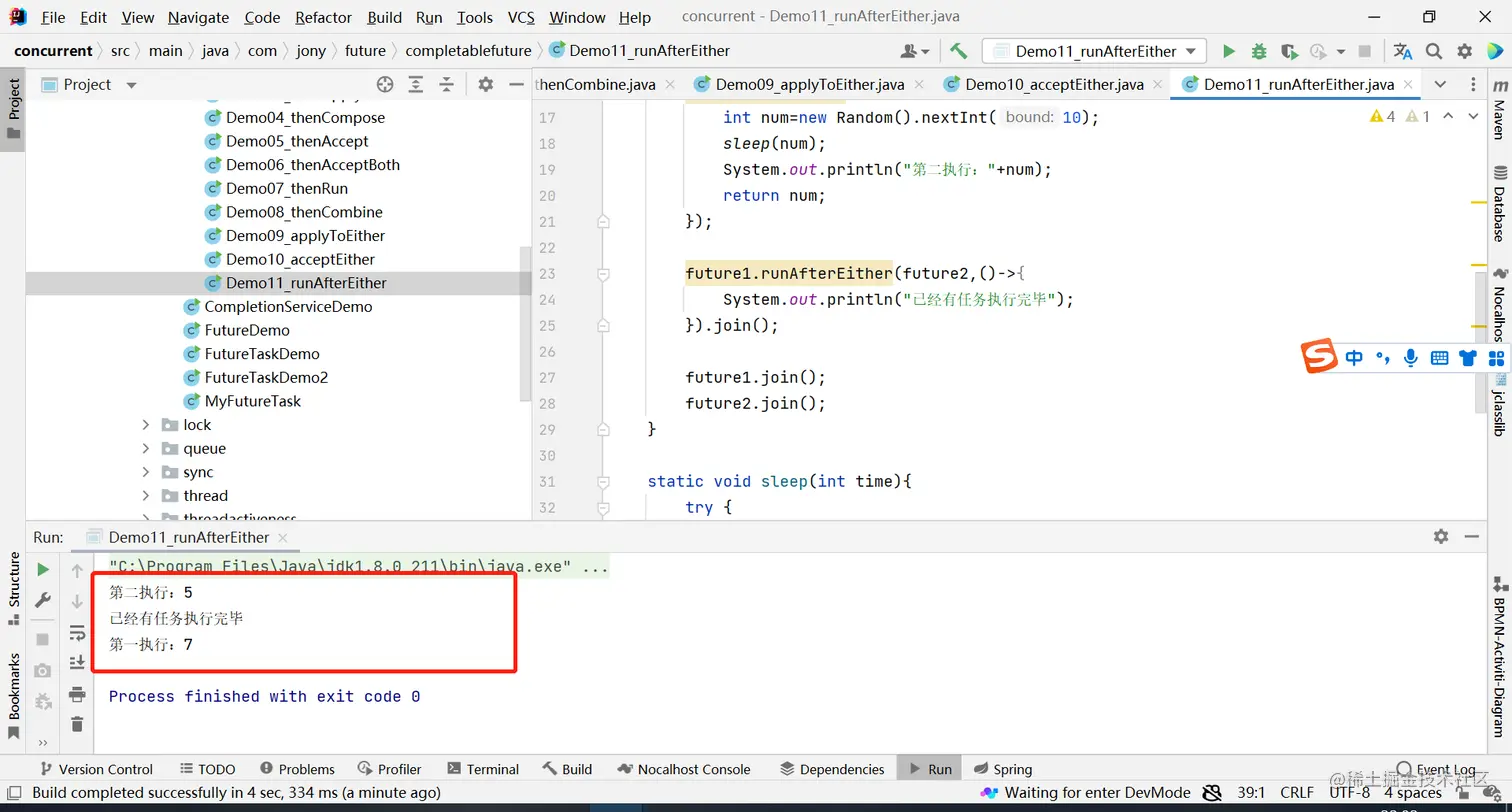Viewport: 1512px width, 812px height.
Task: Expand more Run panel sidebar actions
Action: tap(43, 742)
